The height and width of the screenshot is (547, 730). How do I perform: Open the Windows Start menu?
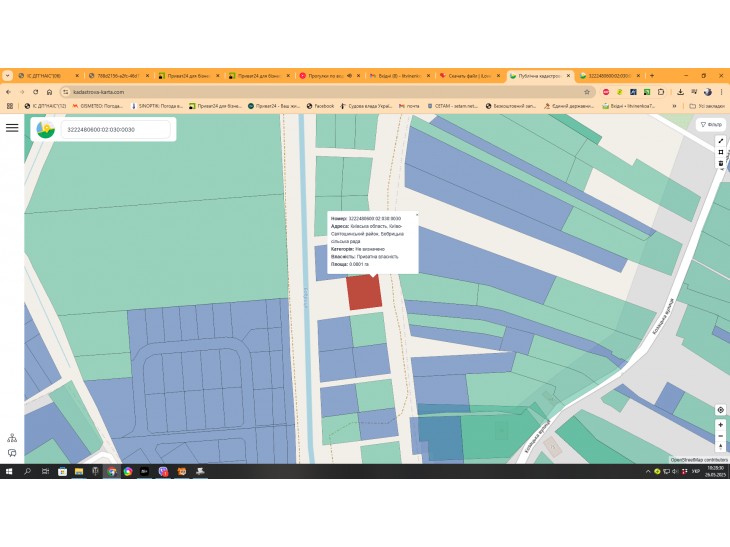tap(8, 472)
